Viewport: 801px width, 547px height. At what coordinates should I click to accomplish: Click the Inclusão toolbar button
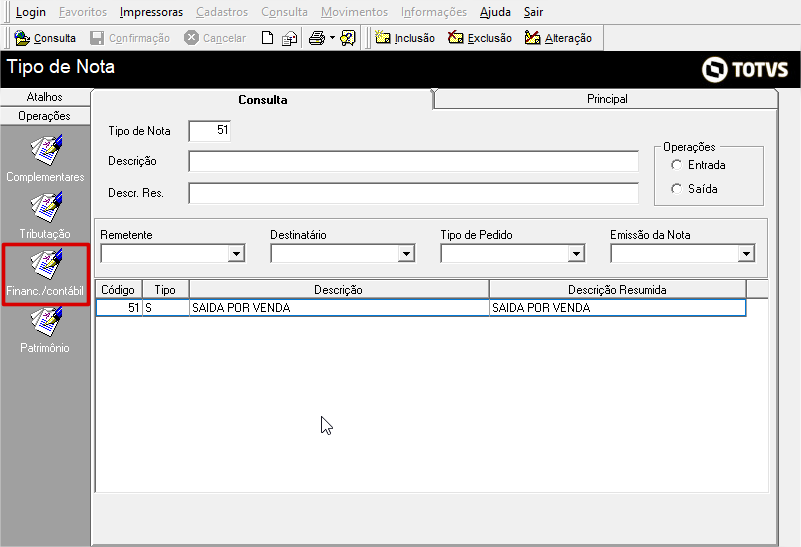[x=405, y=38]
